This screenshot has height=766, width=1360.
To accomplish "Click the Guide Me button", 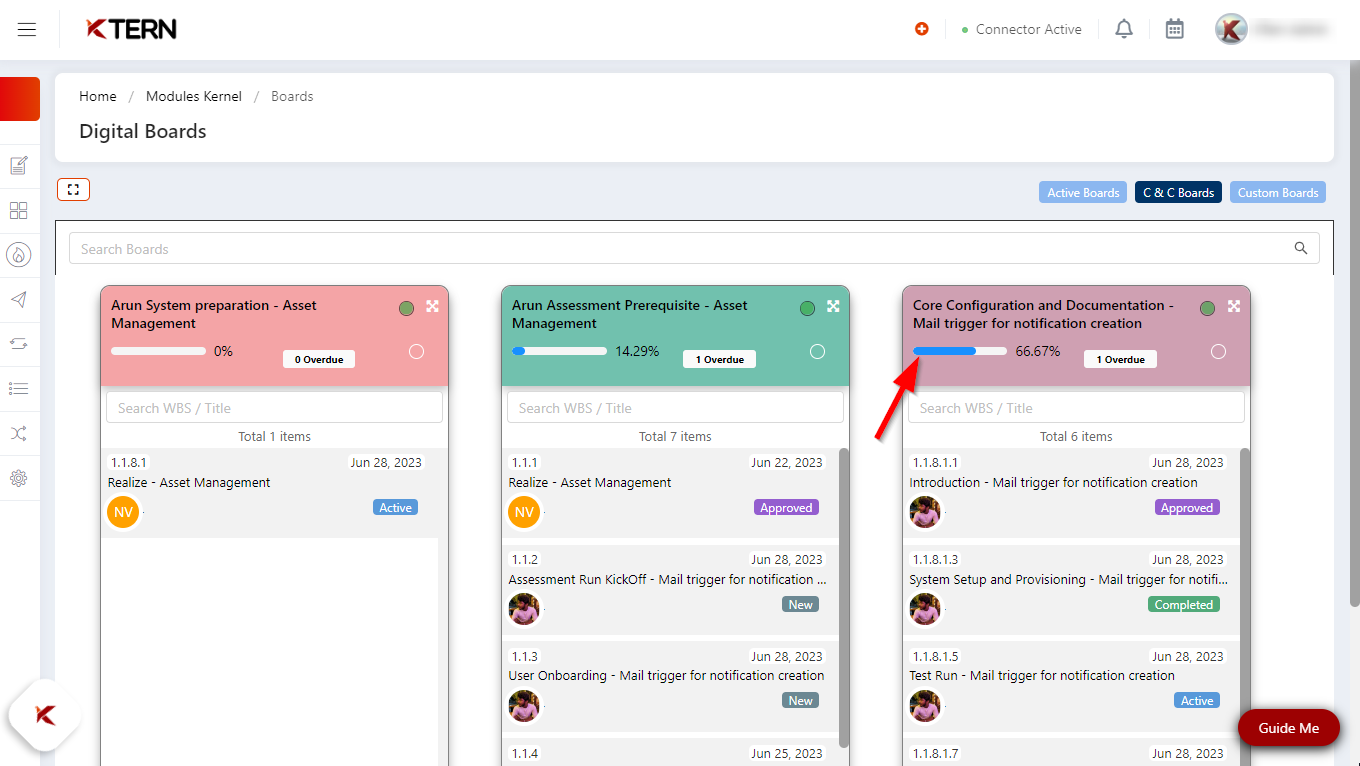I will (1288, 728).
